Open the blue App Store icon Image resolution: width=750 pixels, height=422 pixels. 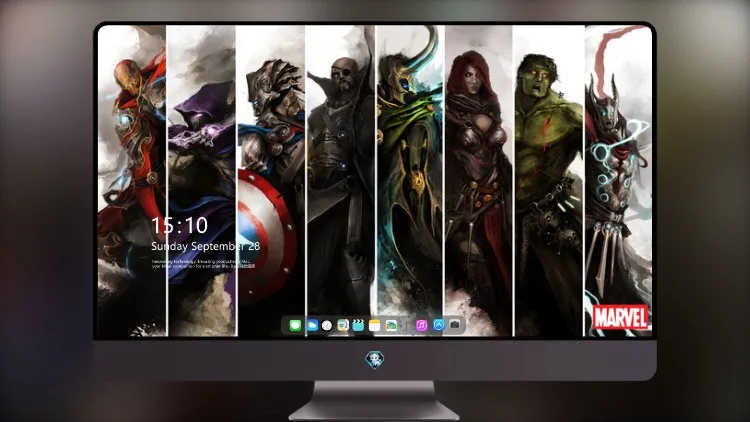tap(439, 325)
